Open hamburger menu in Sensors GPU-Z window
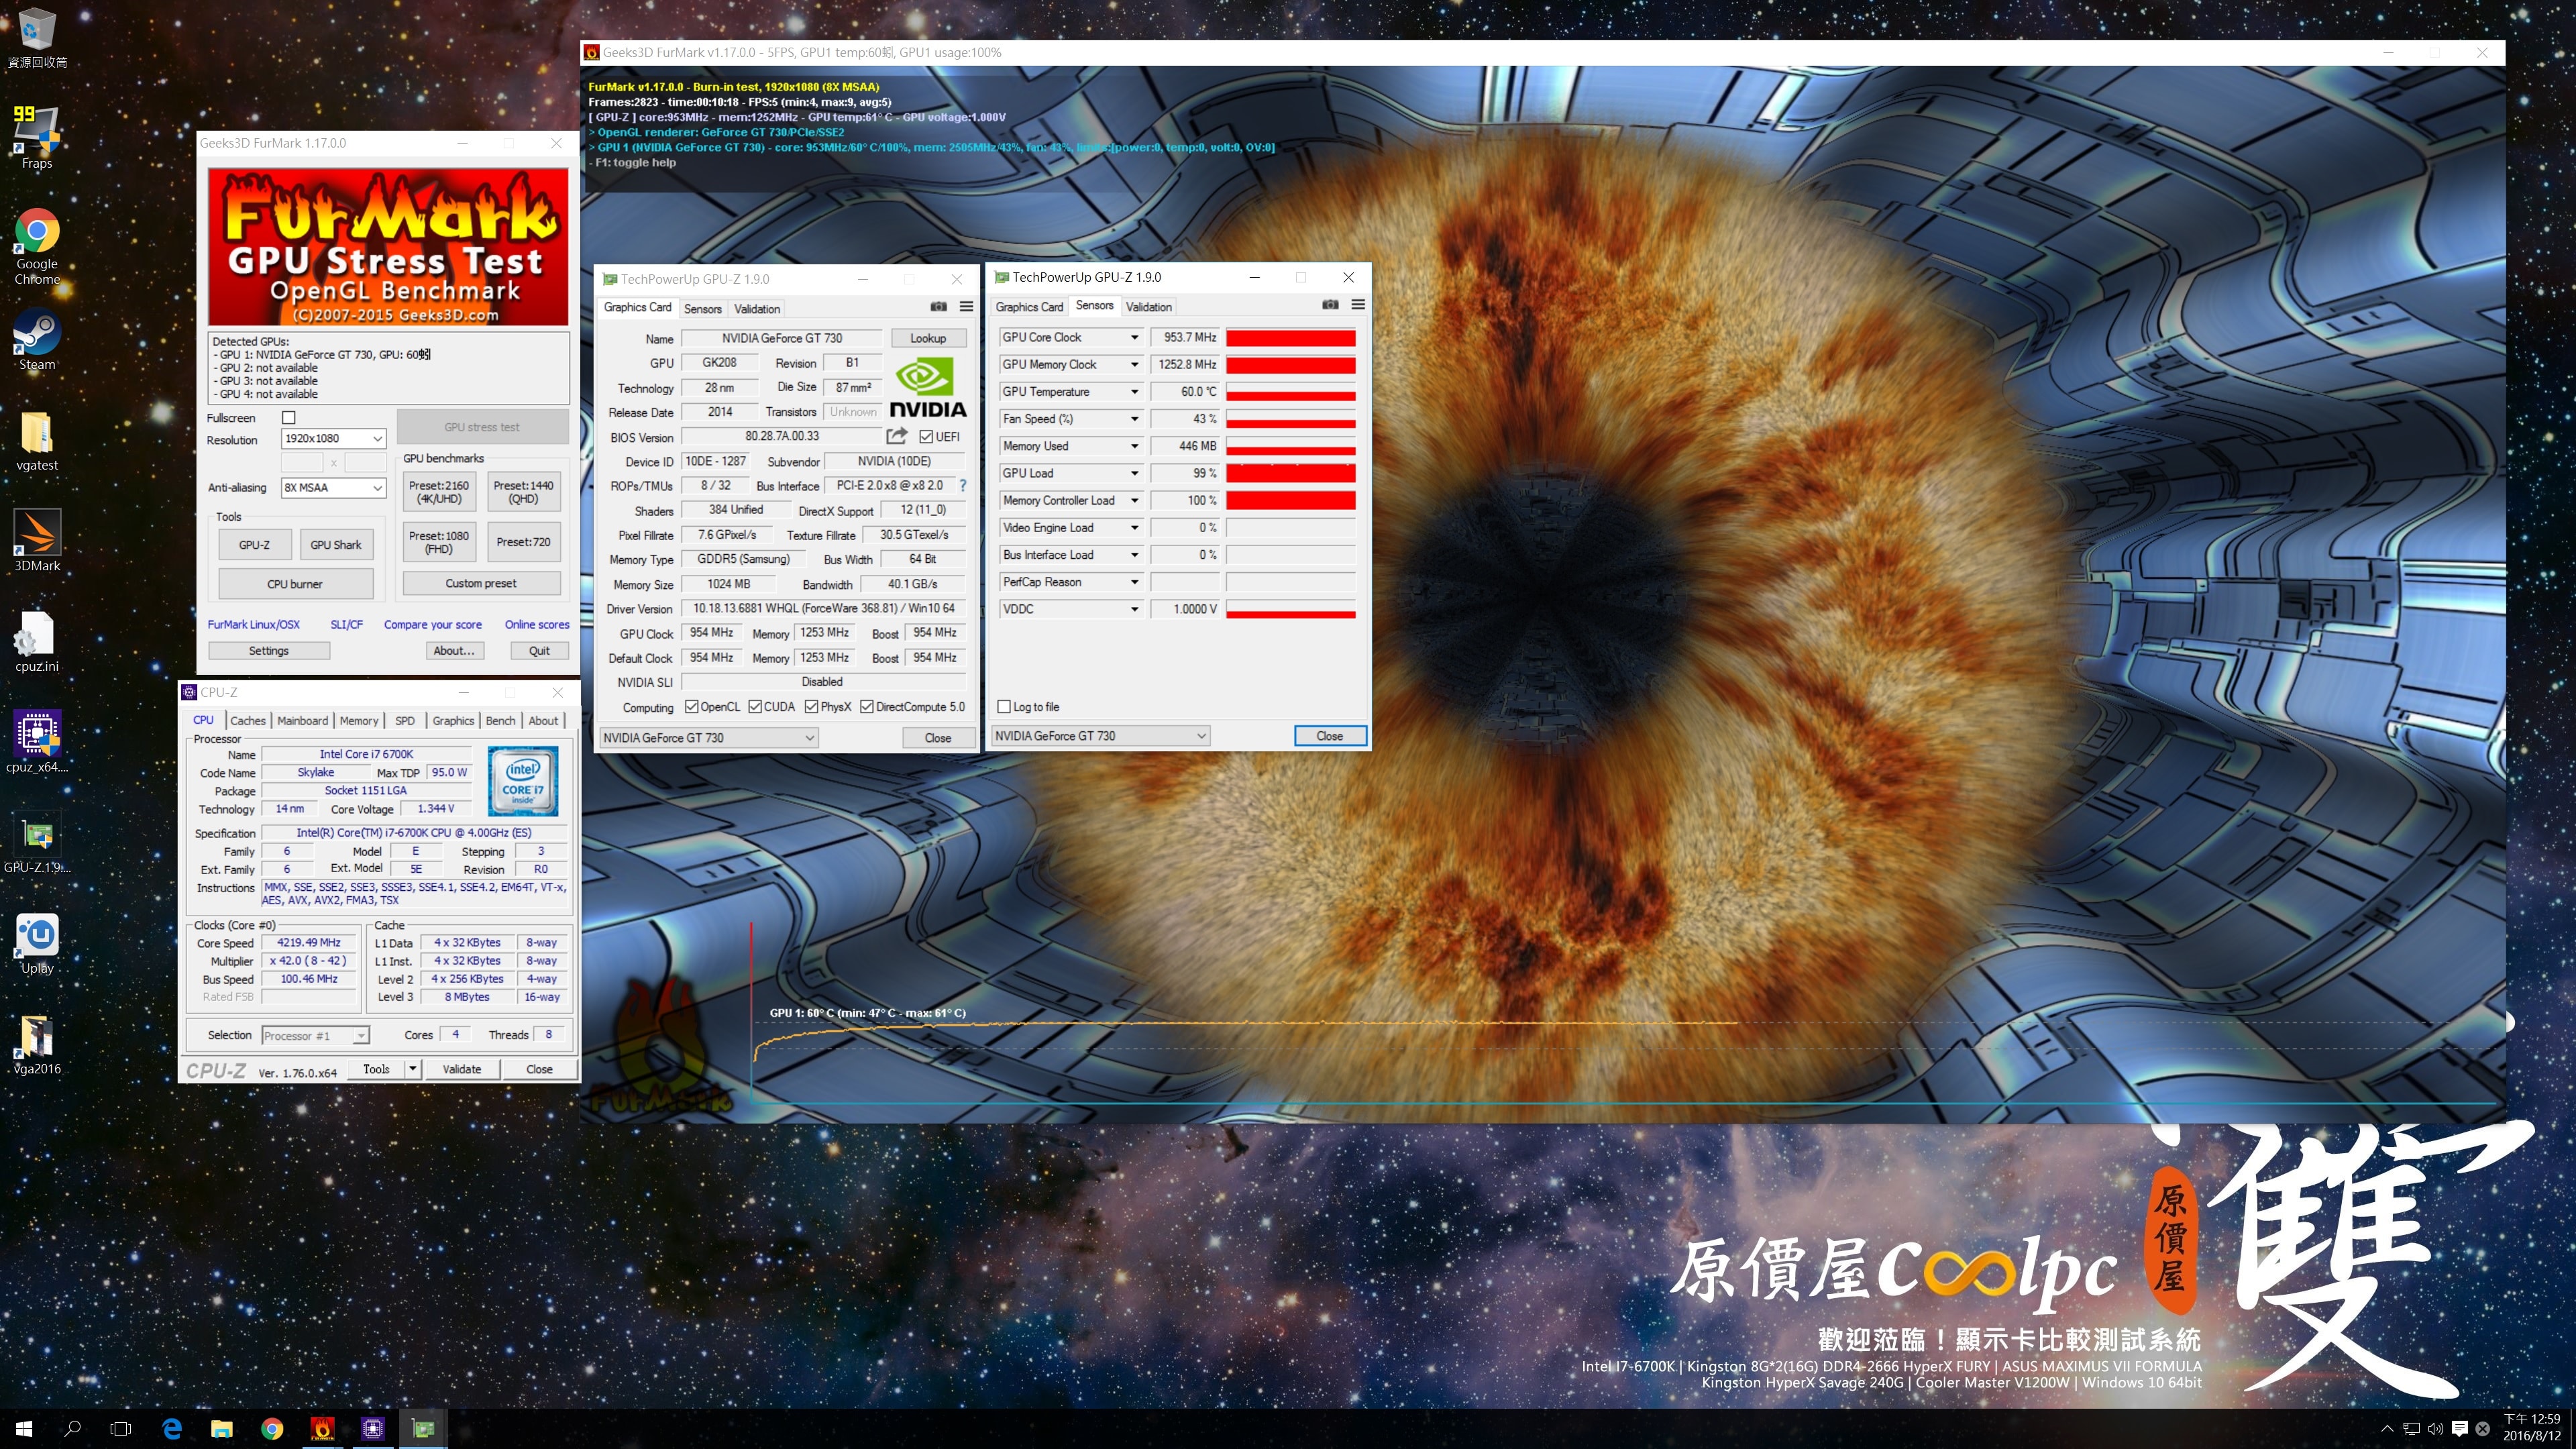Image resolution: width=2576 pixels, height=1449 pixels. 1358,305
